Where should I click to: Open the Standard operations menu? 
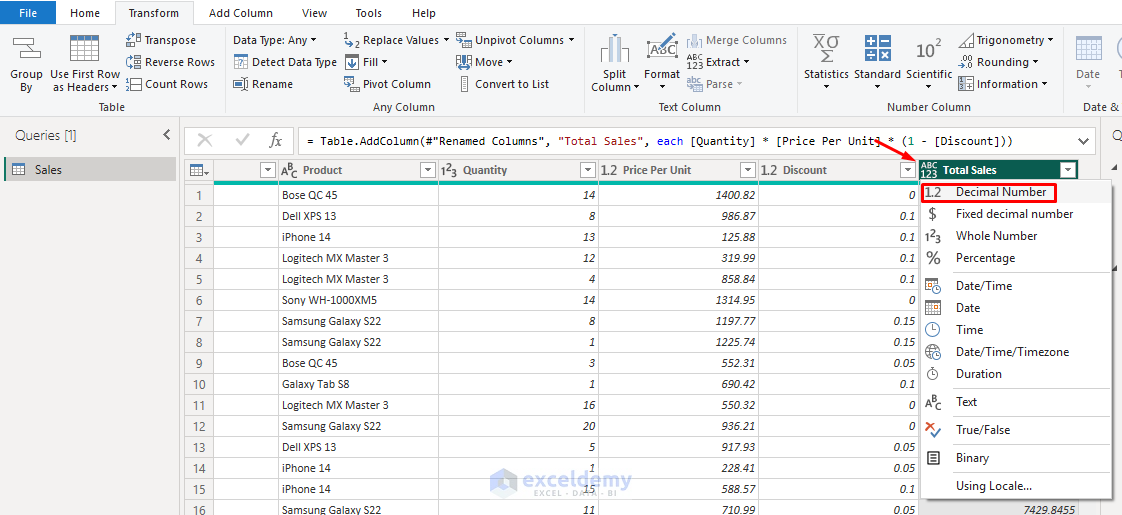(x=877, y=63)
